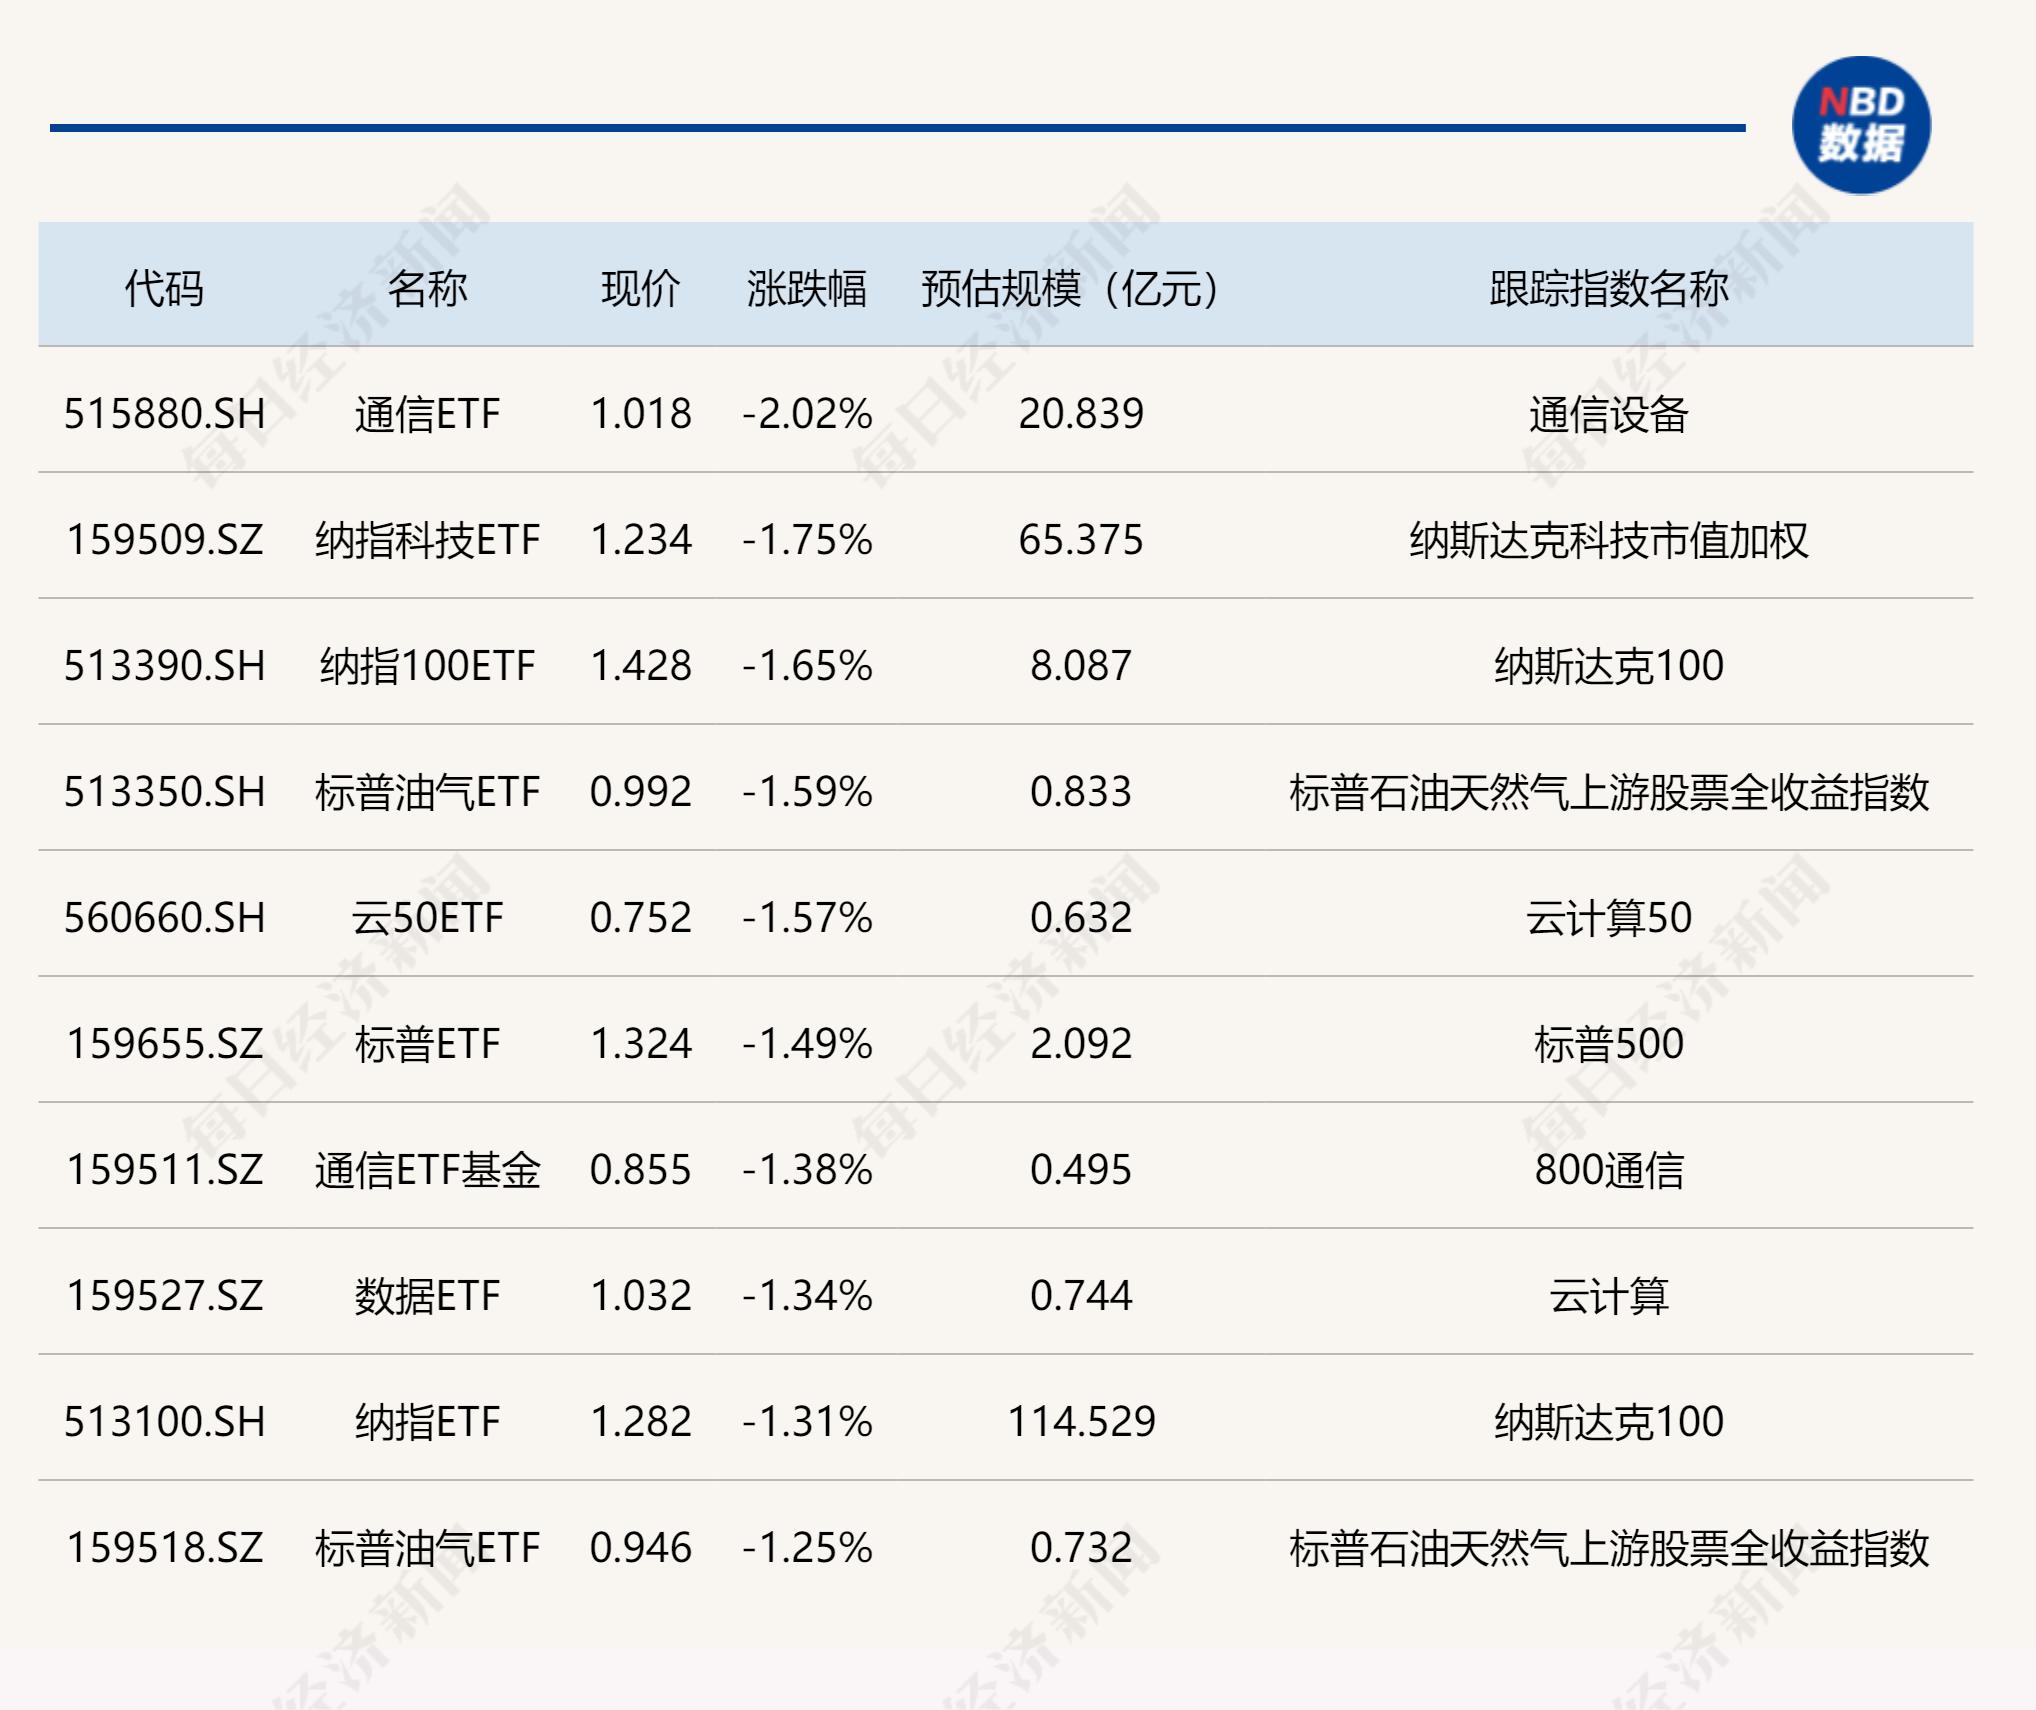This screenshot has height=1710, width=2036.
Task: Click code 513350.SH
Action: point(165,792)
